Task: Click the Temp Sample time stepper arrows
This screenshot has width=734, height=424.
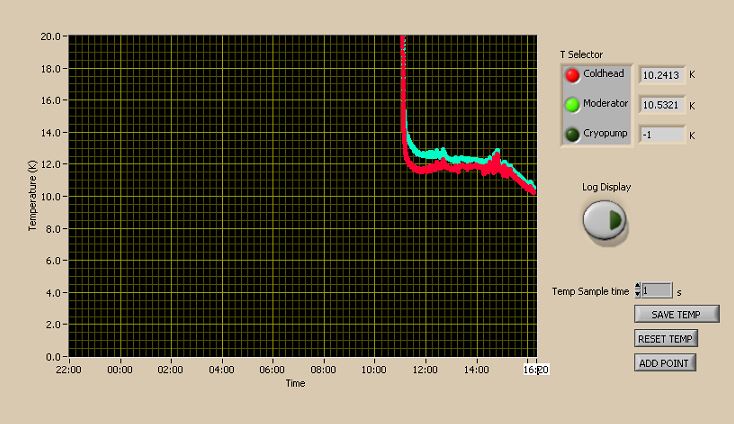Action: [637, 290]
